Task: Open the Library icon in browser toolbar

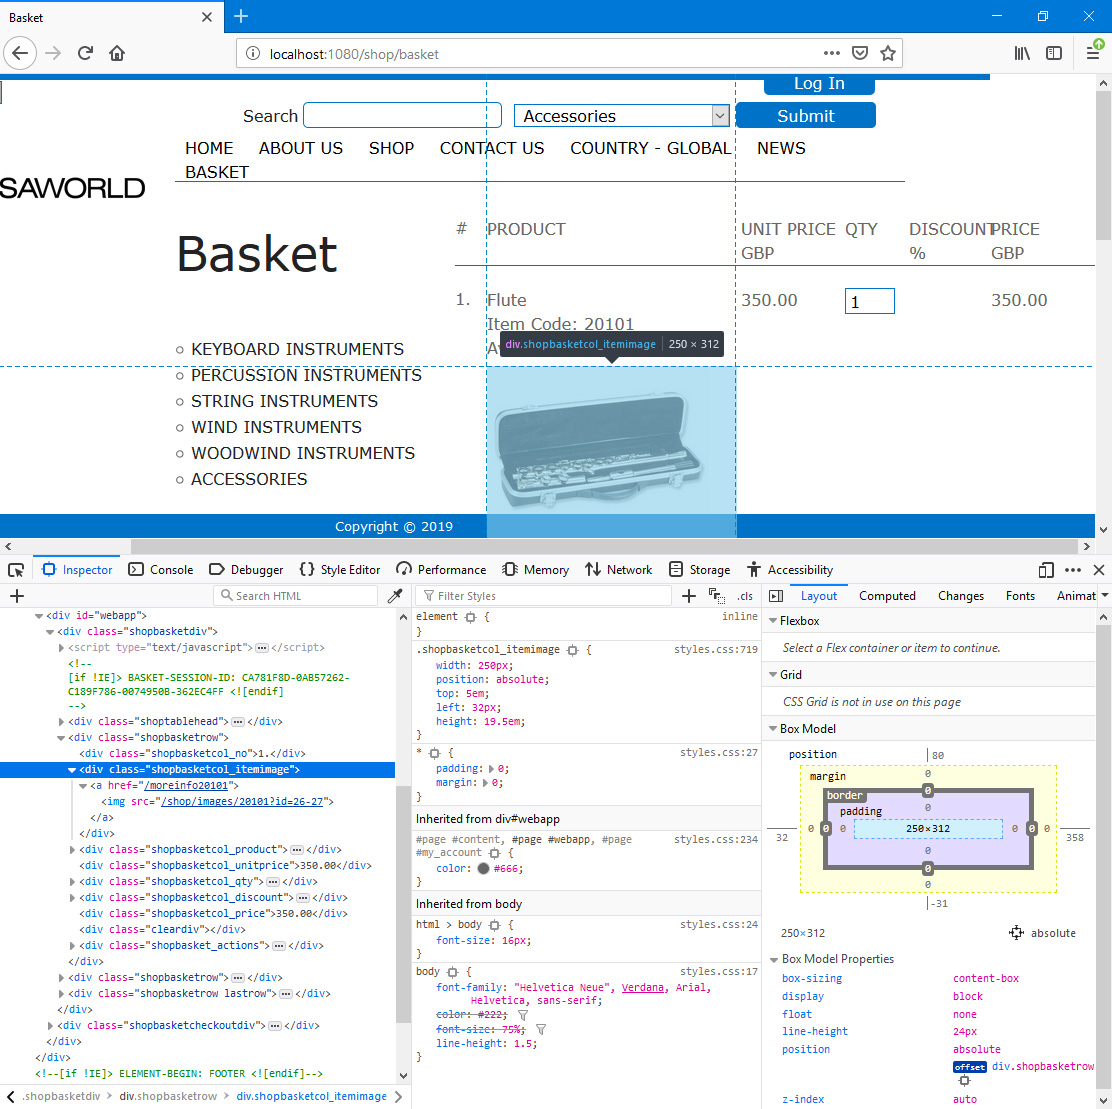Action: coord(1022,53)
